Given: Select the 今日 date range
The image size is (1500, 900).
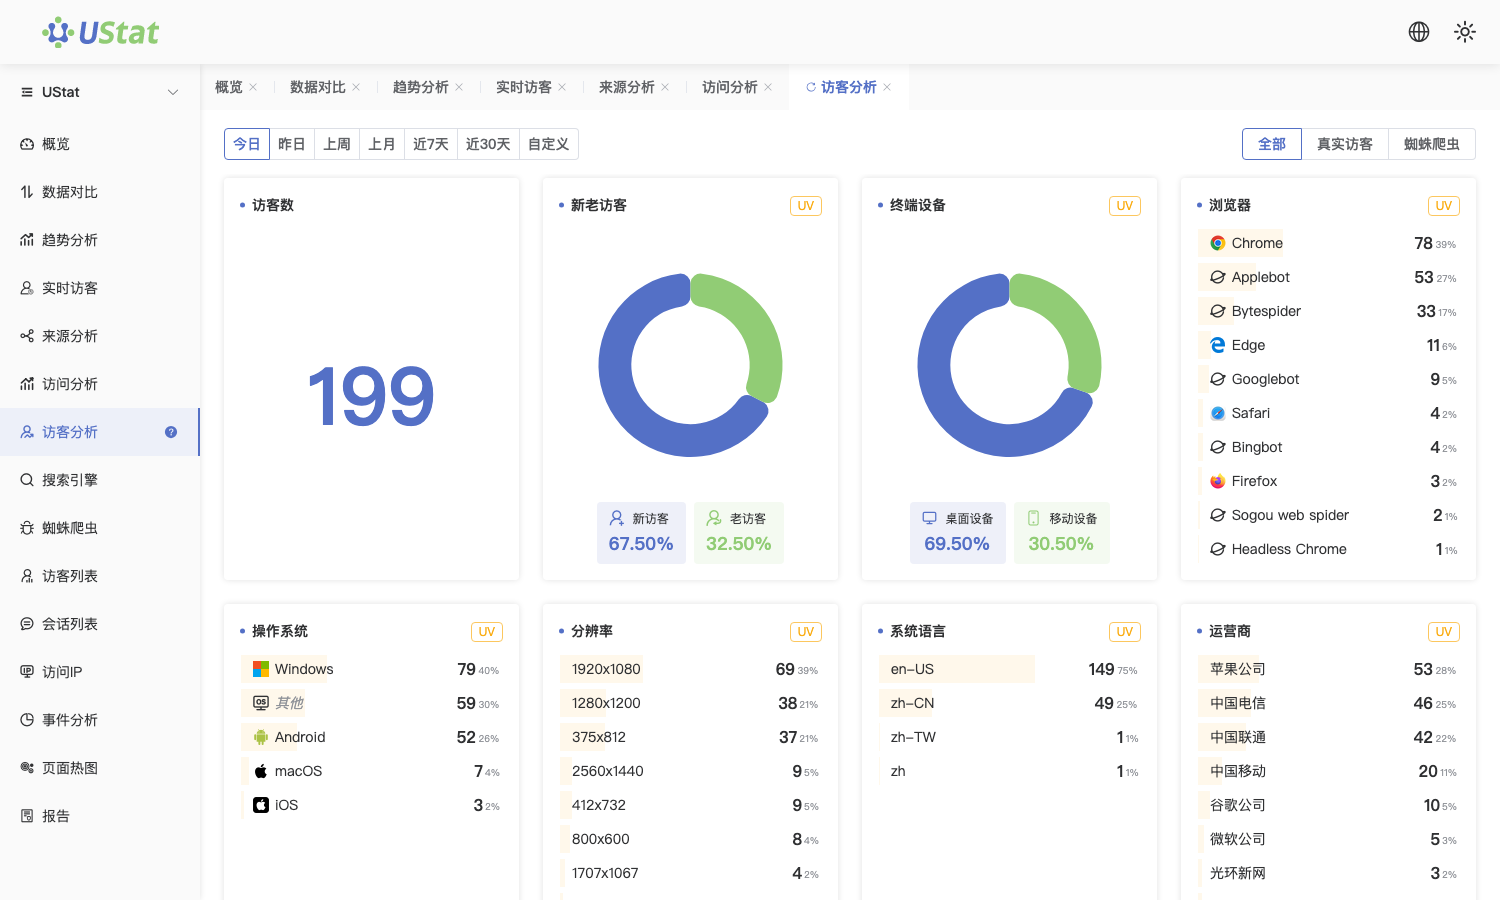Looking at the screenshot, I should coord(247,144).
